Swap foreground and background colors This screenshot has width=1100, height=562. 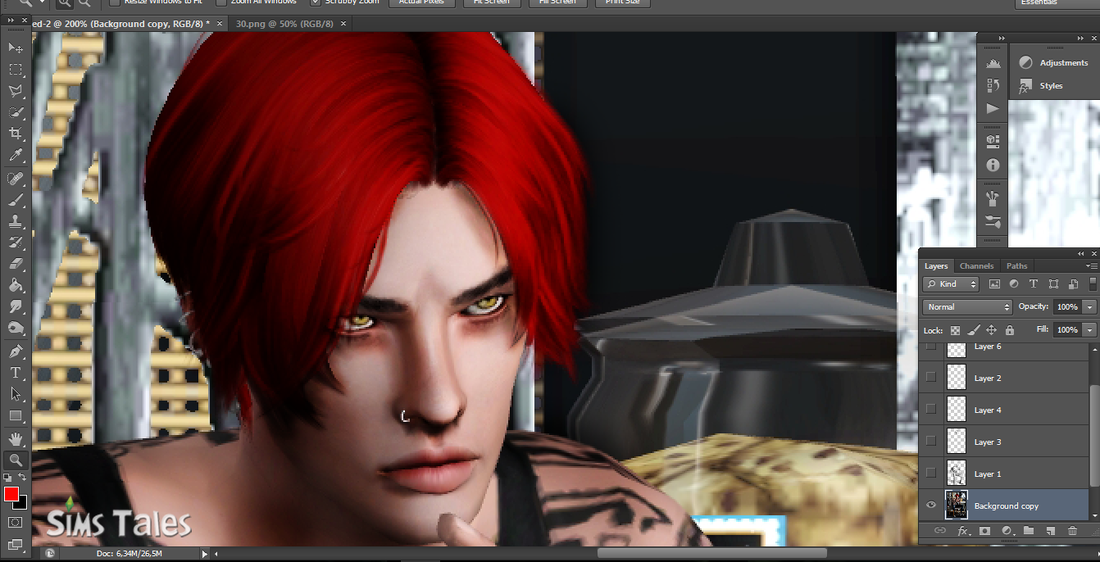click(22, 477)
